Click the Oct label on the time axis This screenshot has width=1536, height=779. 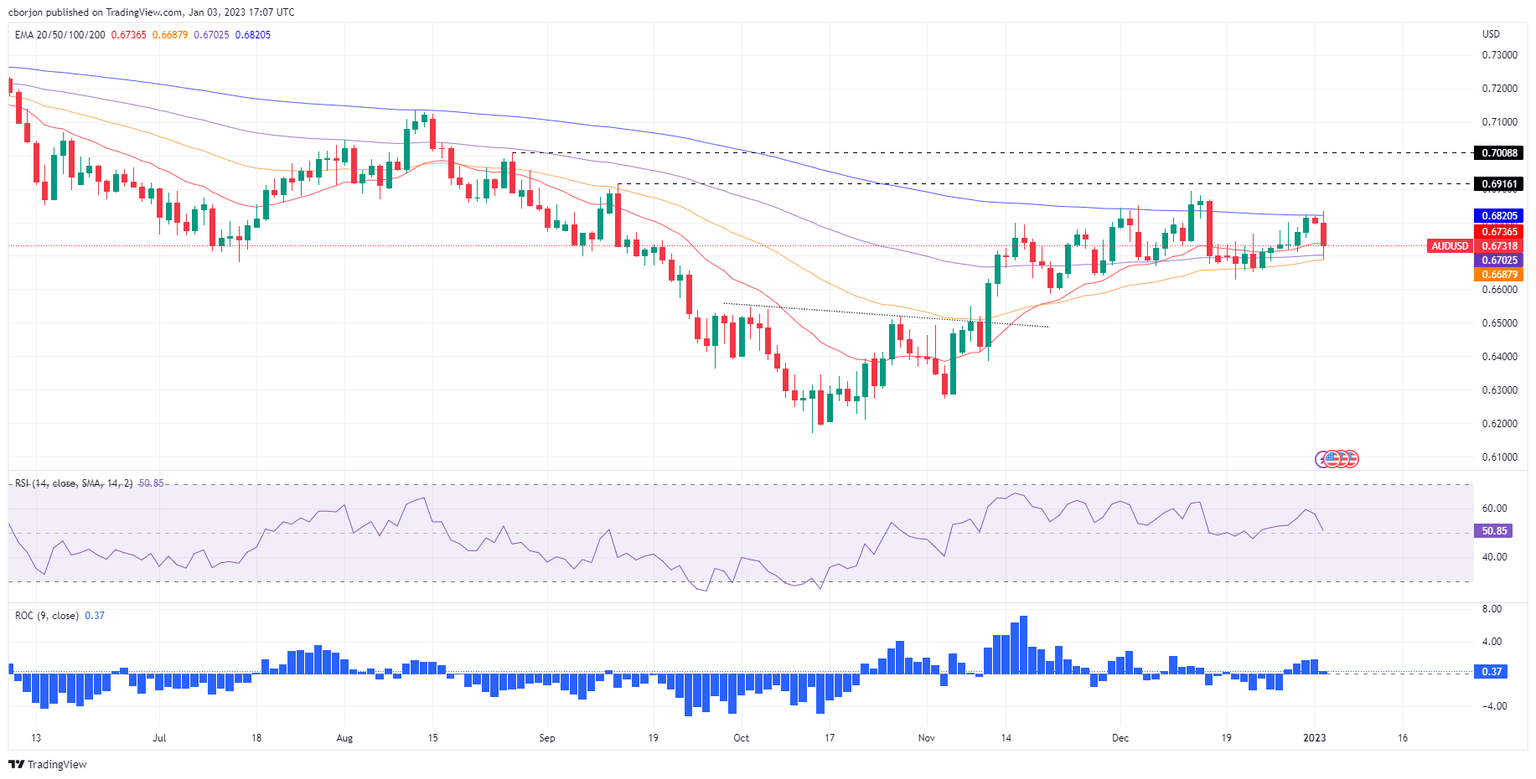740,736
